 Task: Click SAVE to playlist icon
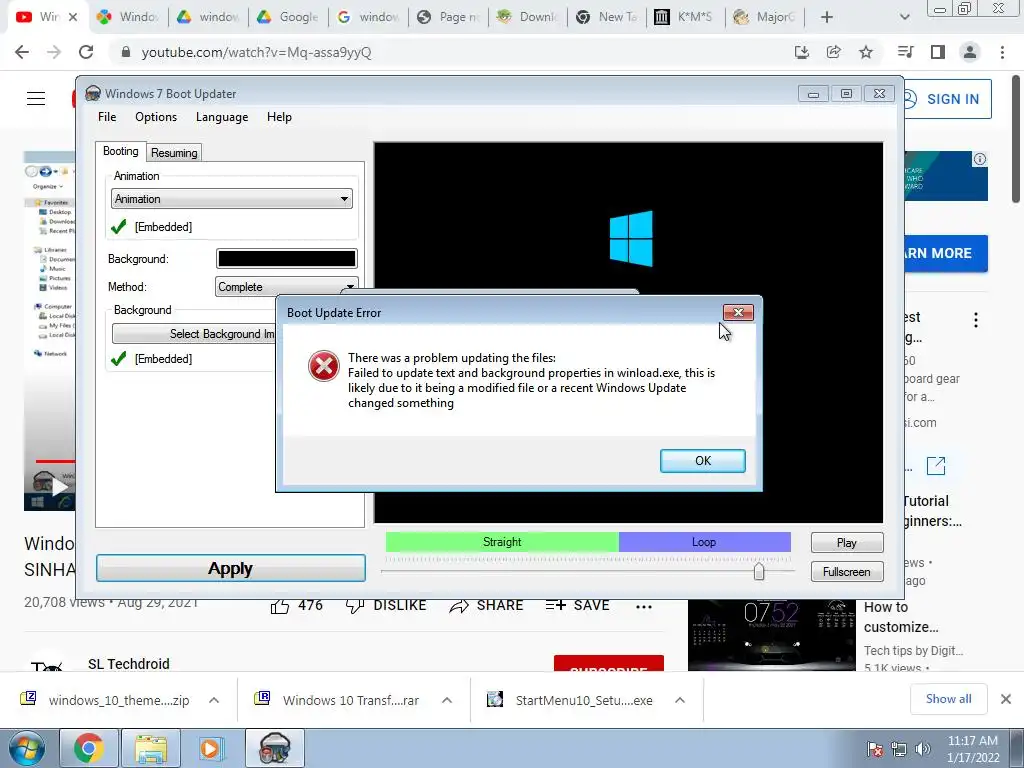[556, 606]
